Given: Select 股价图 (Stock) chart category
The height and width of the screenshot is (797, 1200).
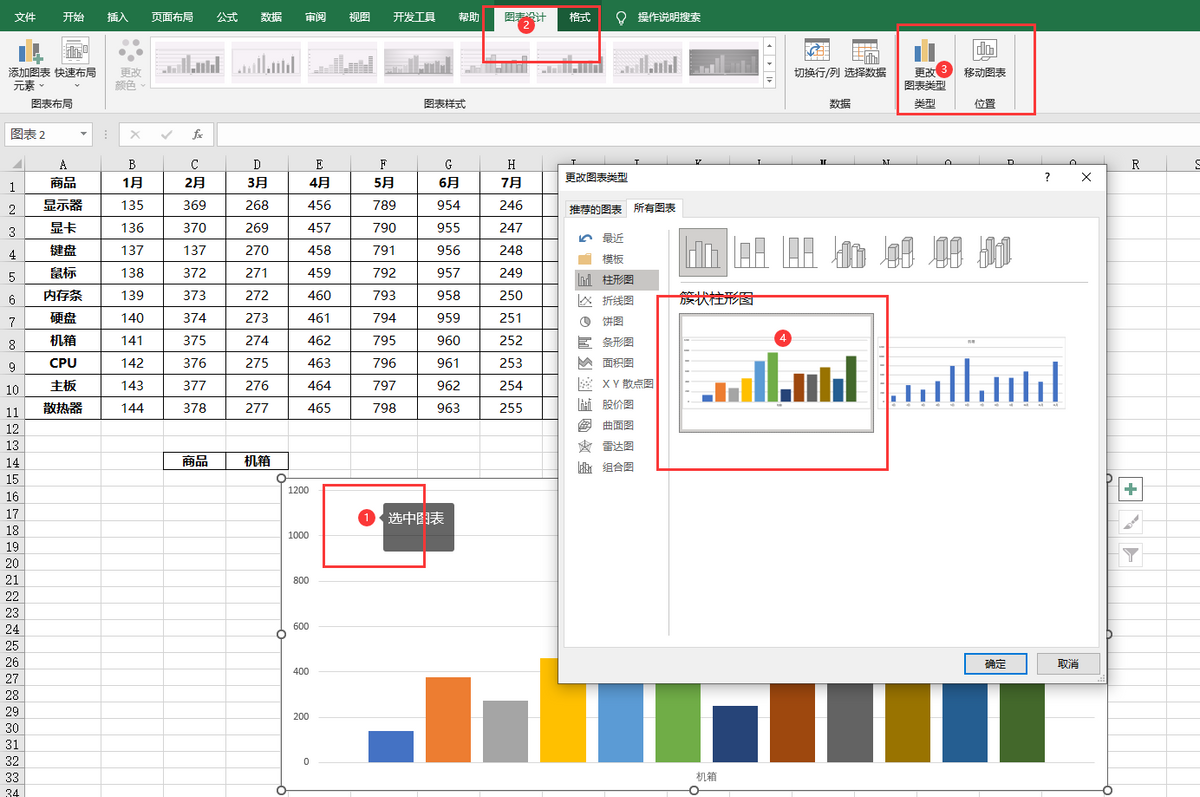Looking at the screenshot, I should point(615,405).
